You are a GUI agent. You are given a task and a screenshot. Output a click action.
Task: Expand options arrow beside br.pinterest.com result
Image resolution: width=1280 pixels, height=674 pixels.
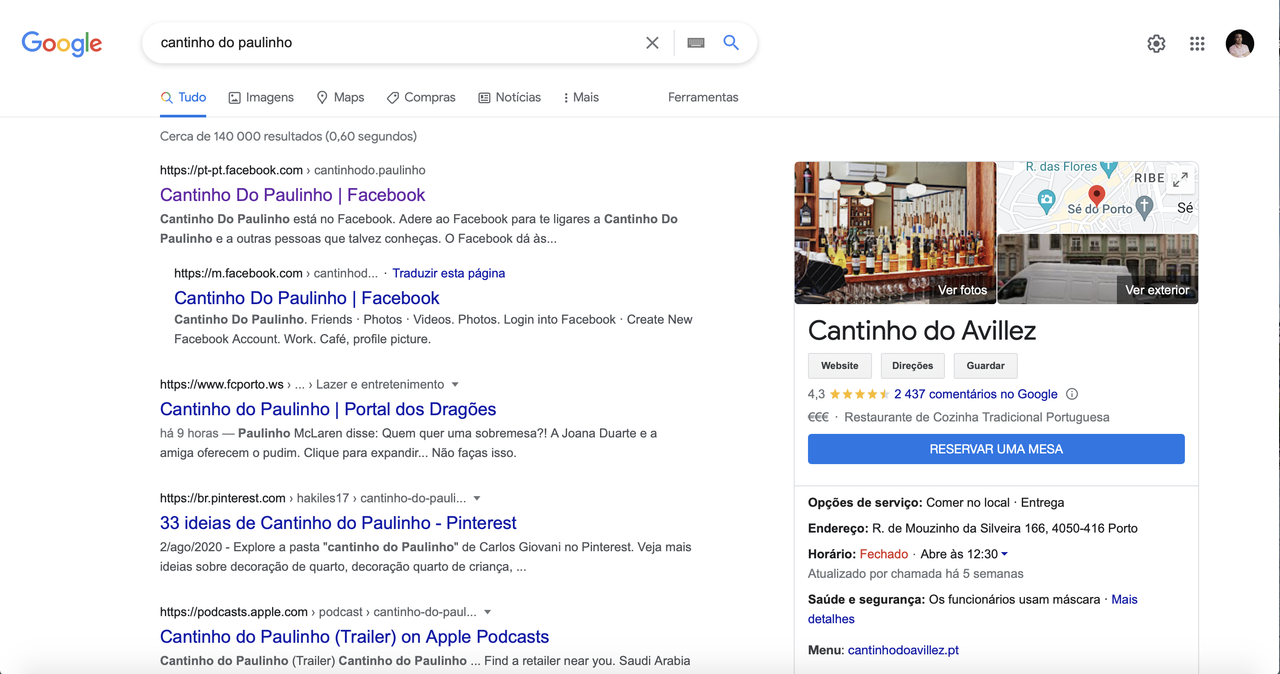click(x=477, y=498)
